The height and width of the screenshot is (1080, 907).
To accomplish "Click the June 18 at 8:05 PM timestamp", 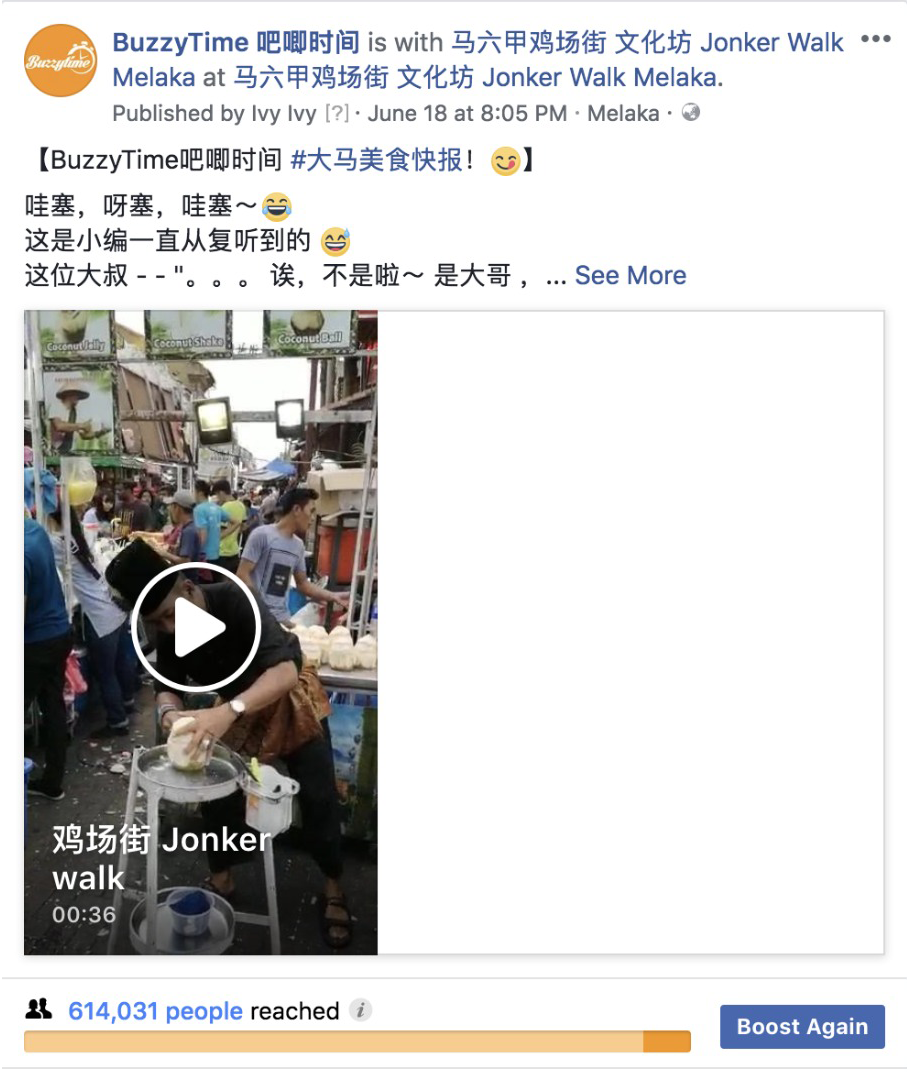I will [x=467, y=113].
